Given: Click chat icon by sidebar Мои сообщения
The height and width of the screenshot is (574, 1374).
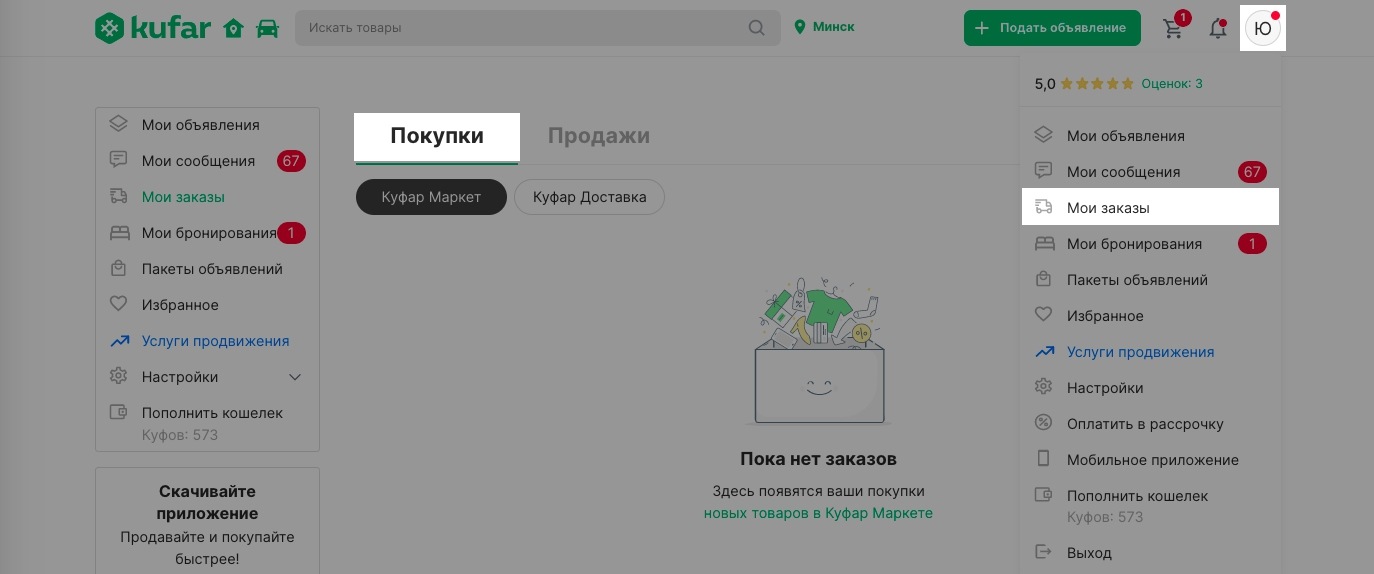Looking at the screenshot, I should click(119, 160).
